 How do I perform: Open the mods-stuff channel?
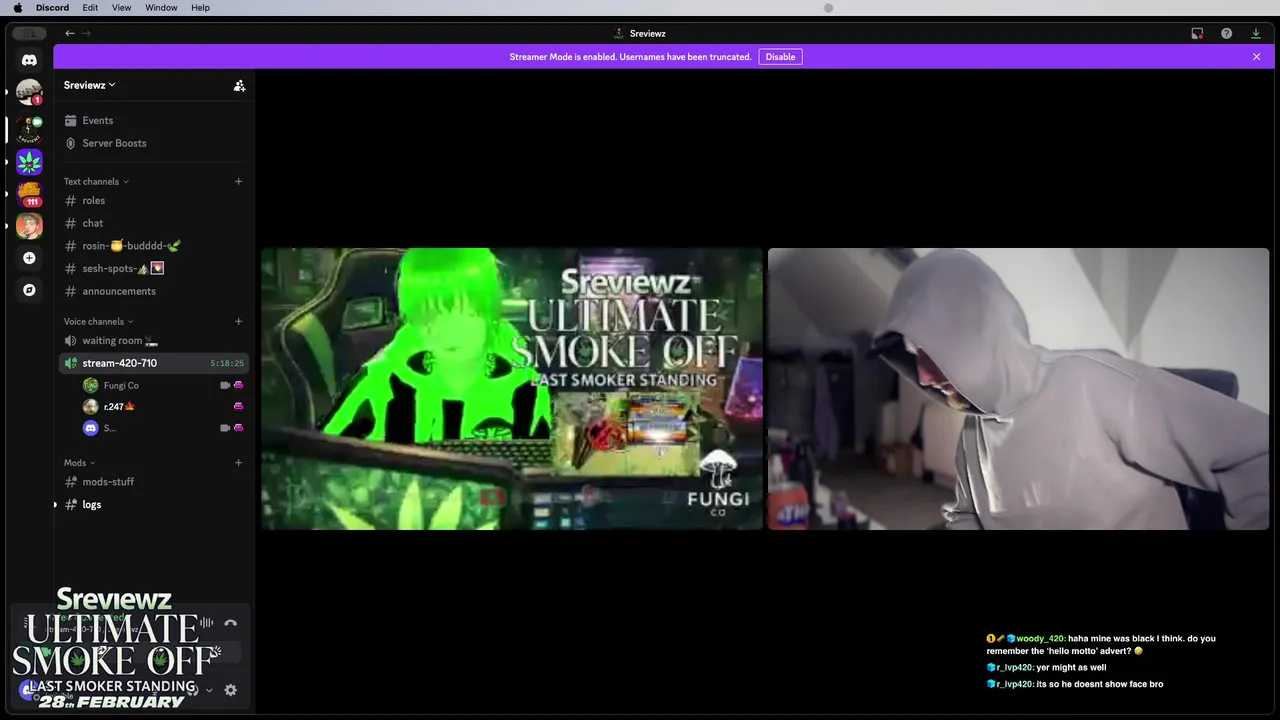tap(154, 482)
